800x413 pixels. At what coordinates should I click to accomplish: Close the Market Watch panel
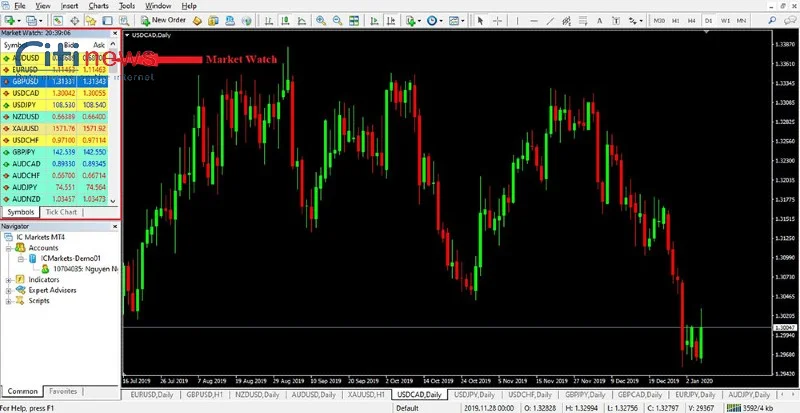point(115,33)
